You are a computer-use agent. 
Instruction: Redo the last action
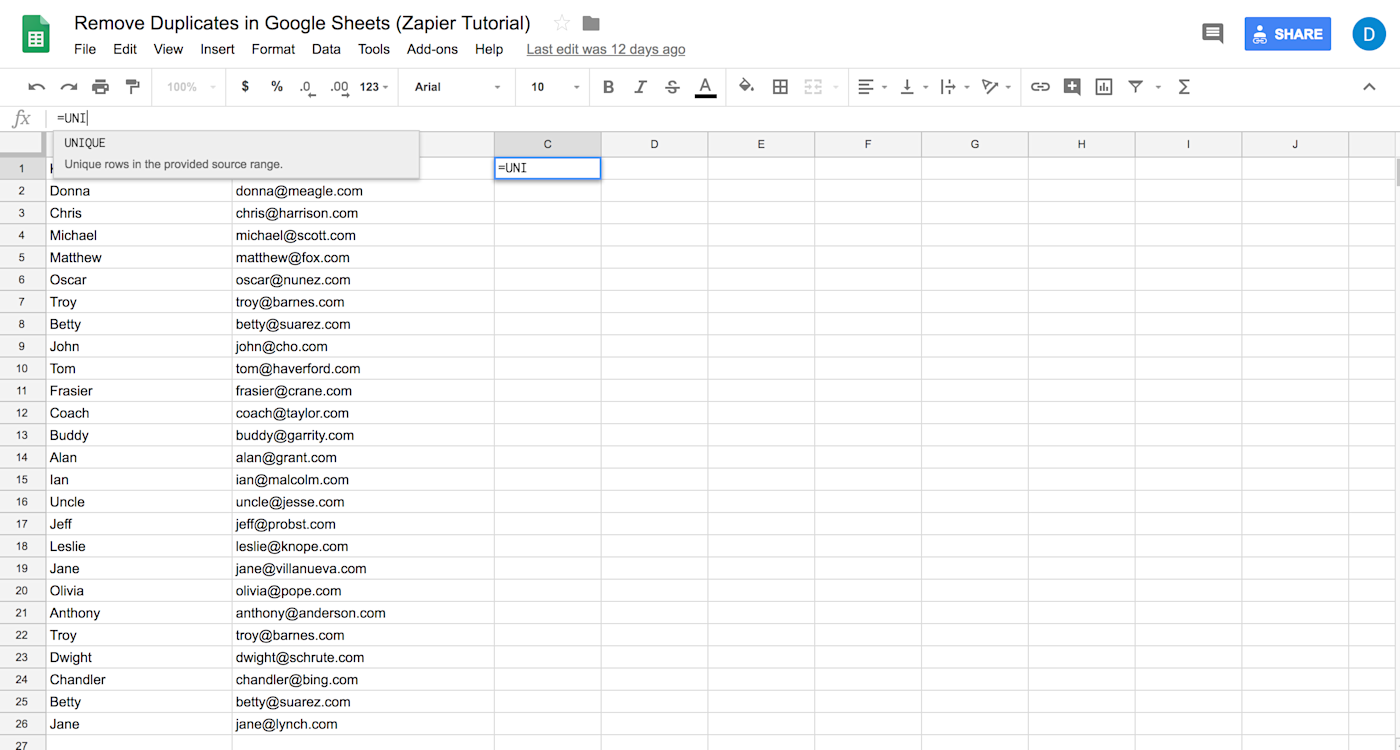coord(69,87)
